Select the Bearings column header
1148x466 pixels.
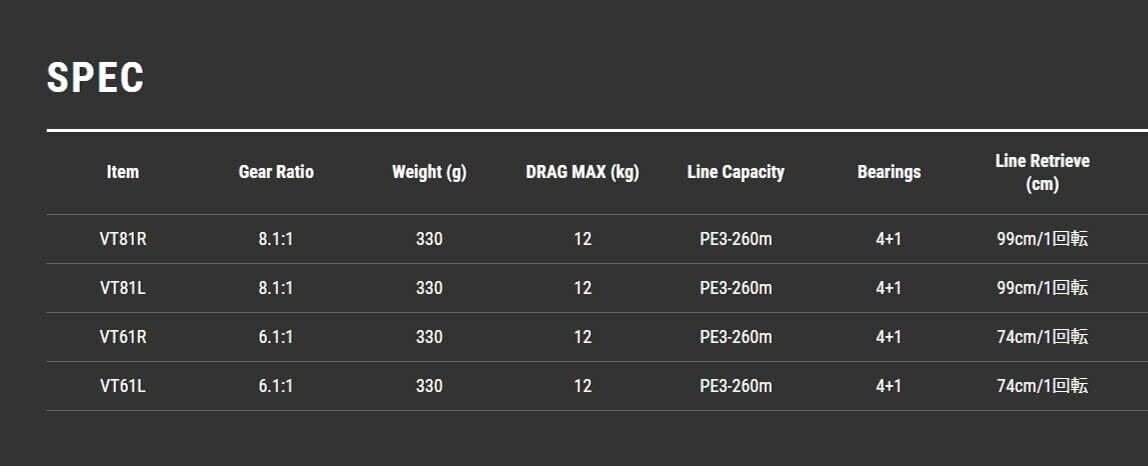[889, 172]
